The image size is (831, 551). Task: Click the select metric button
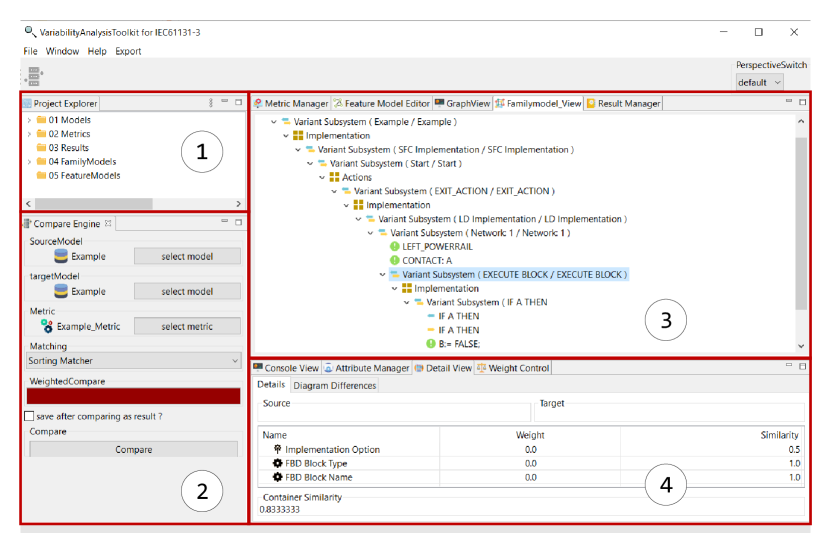tap(187, 326)
